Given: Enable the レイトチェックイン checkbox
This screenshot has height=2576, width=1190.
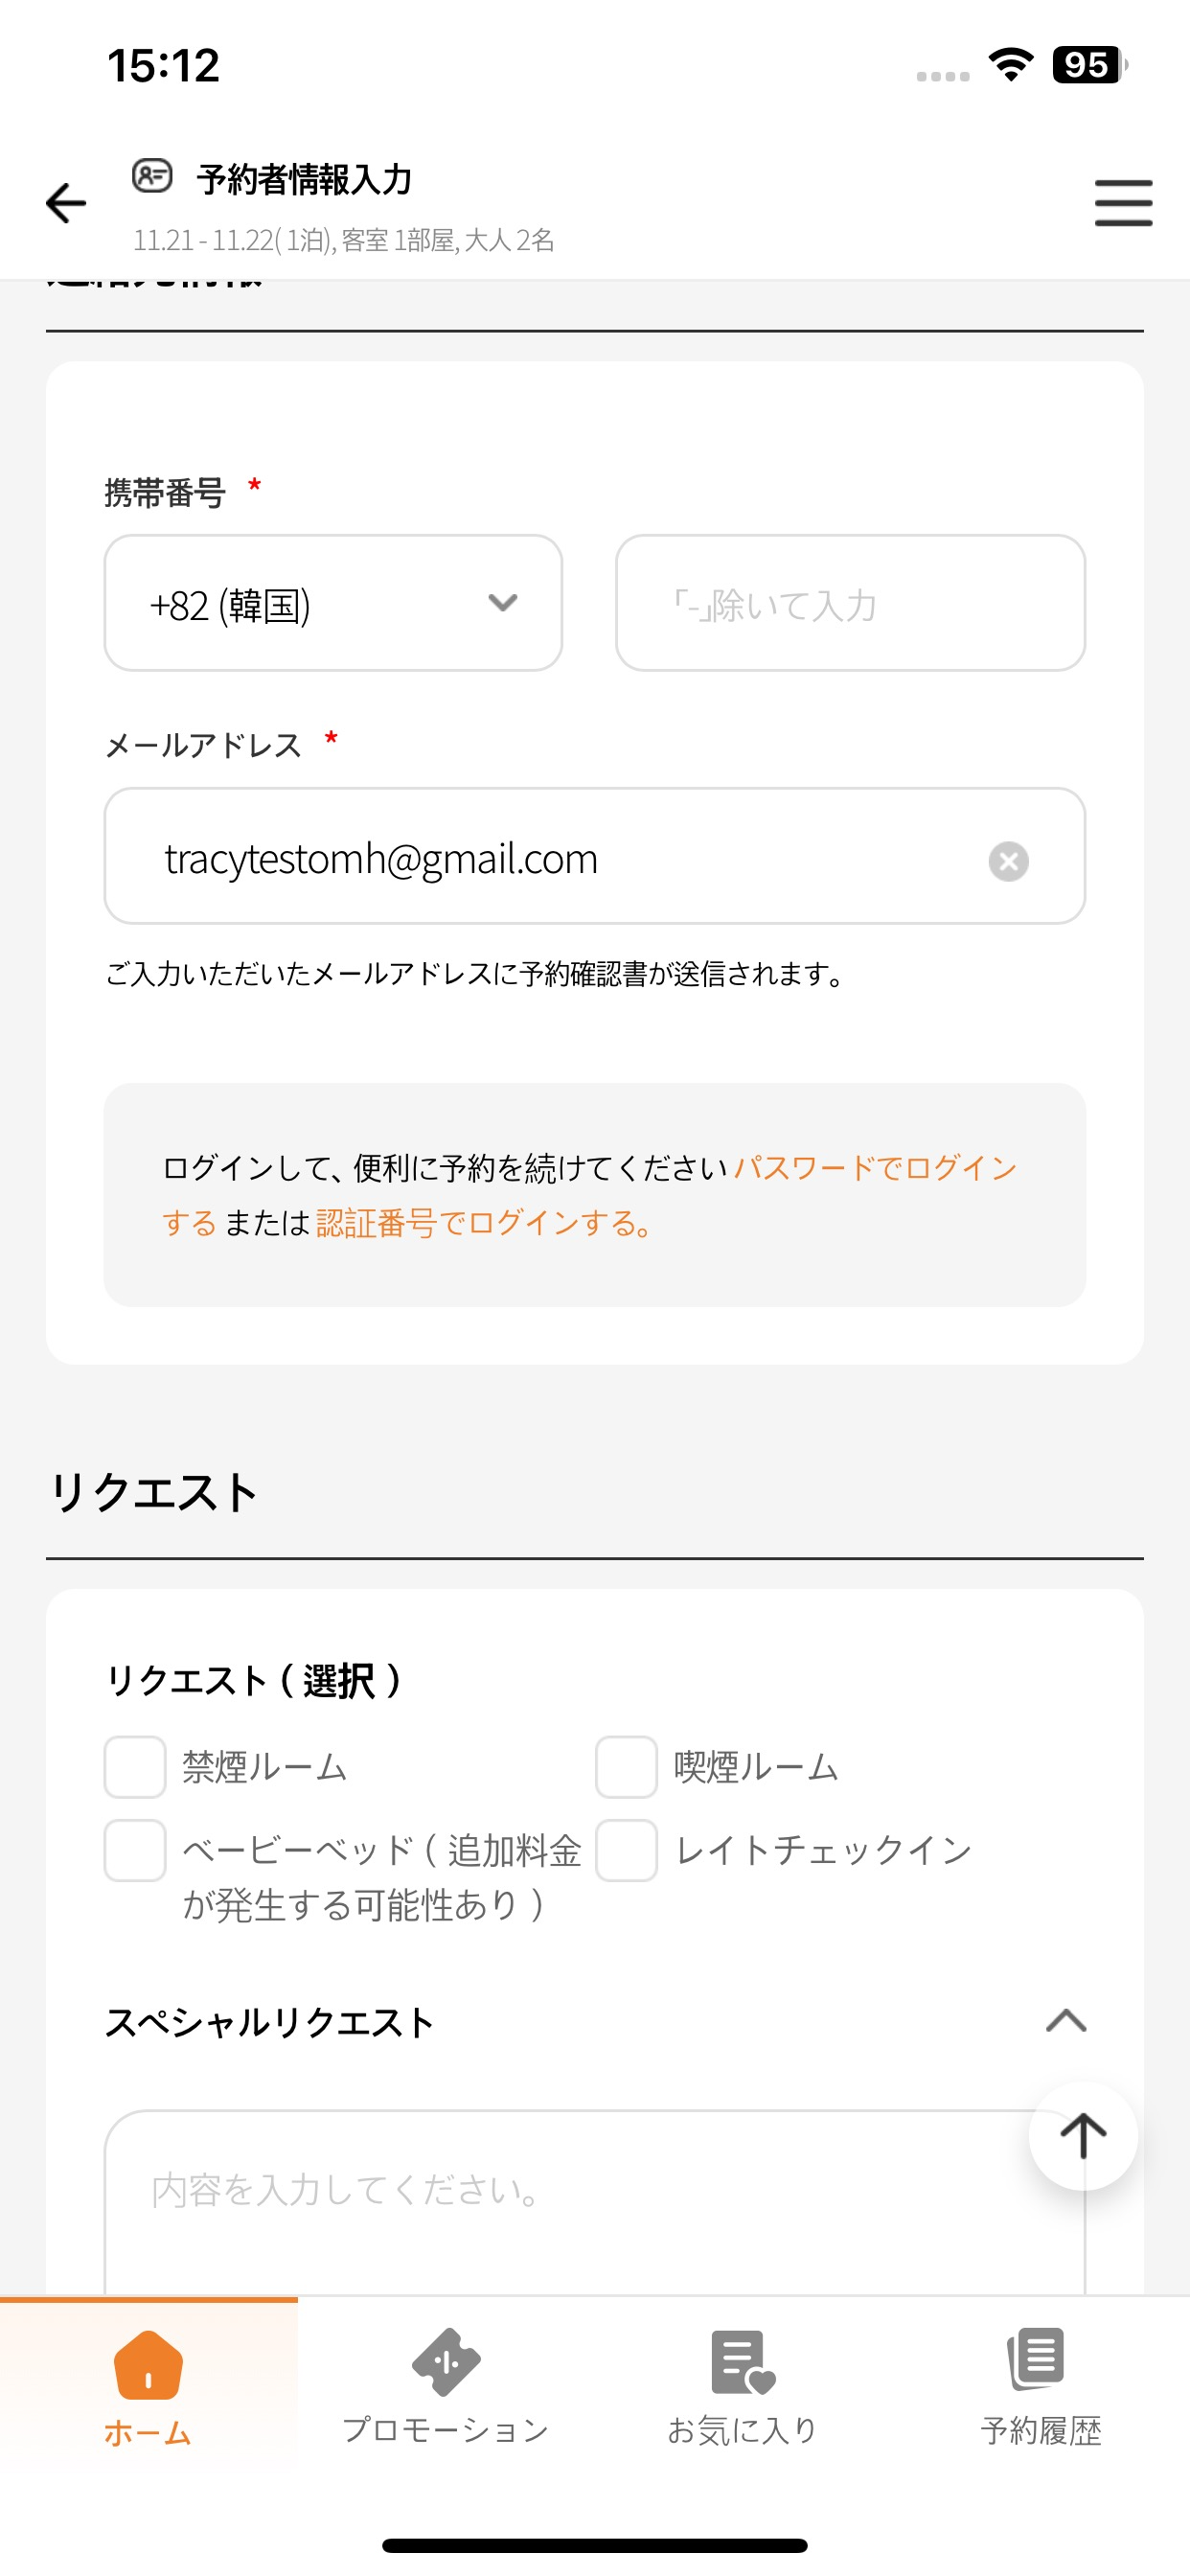Looking at the screenshot, I should click(626, 1850).
